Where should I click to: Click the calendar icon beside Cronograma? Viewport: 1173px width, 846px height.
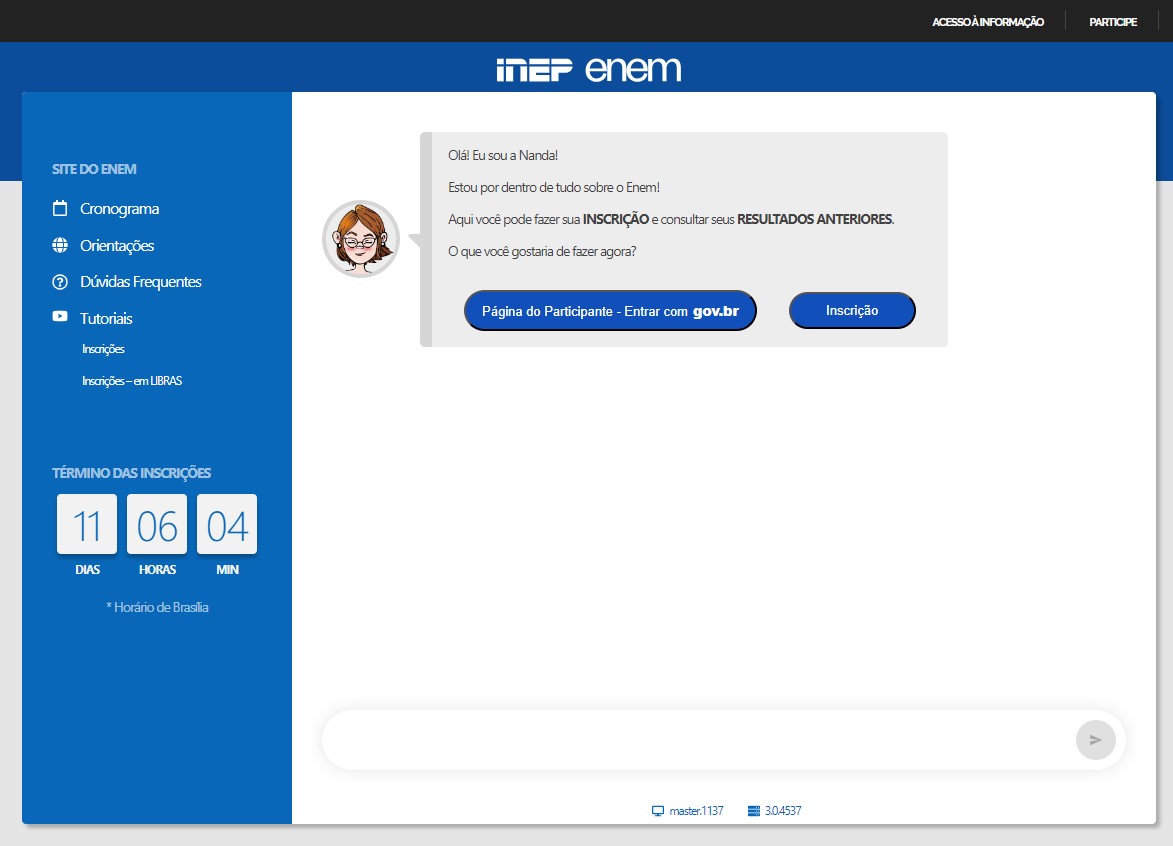[x=60, y=209]
